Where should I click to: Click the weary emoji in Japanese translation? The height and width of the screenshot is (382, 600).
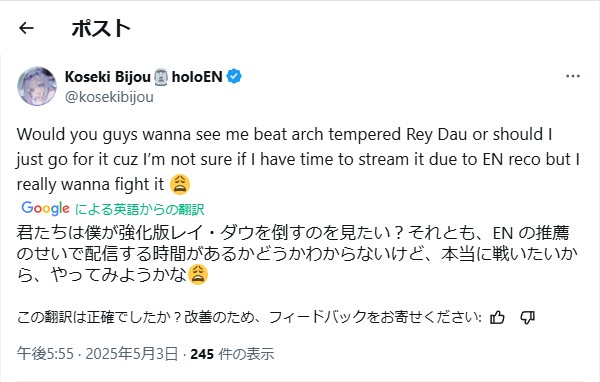click(x=197, y=274)
